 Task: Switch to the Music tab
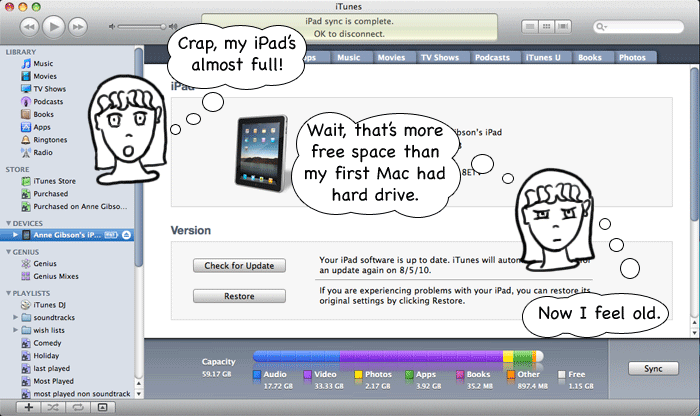click(349, 57)
